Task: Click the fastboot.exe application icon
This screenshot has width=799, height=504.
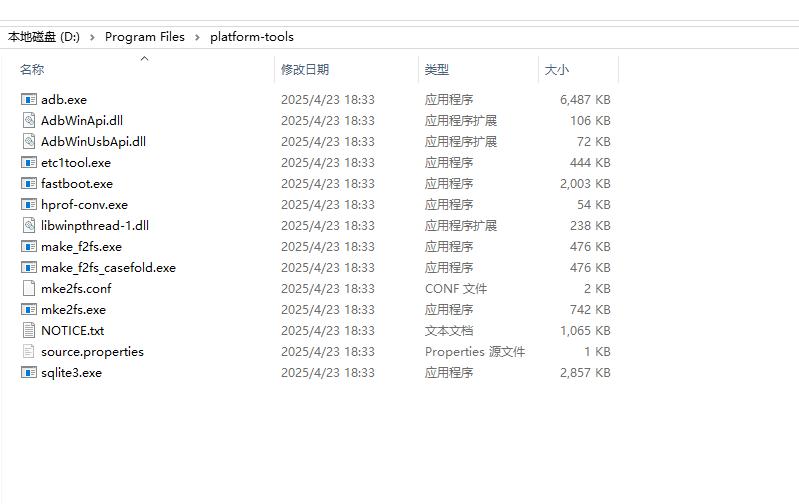Action: tap(29, 183)
